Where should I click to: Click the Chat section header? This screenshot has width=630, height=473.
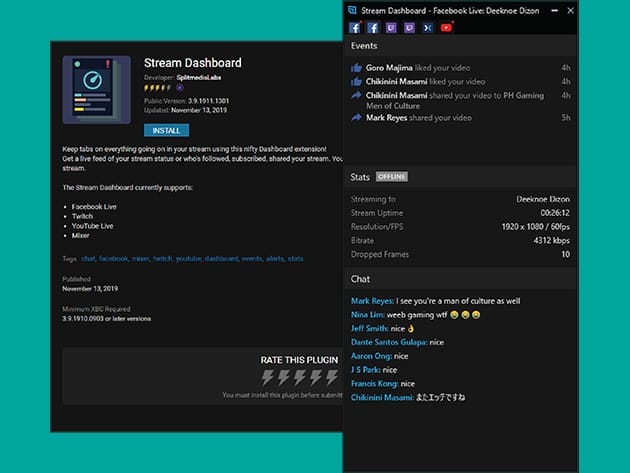tap(360, 279)
